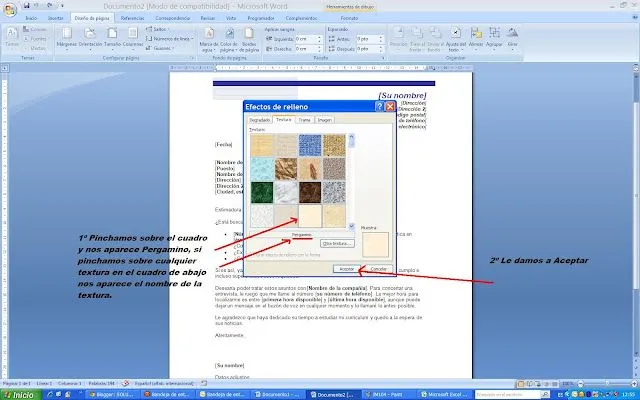640x400 pixels.
Task: Select the Trama tab in dialog
Action: pyautogui.click(x=304, y=120)
